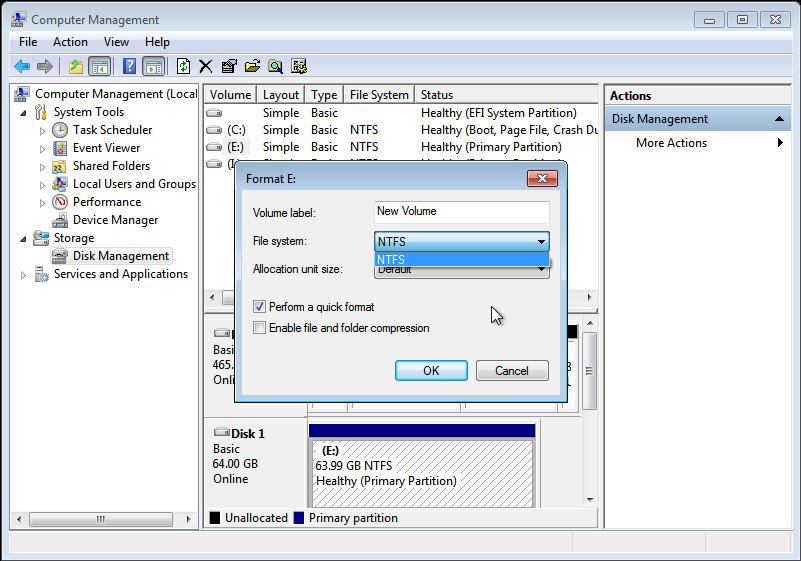Select NTFS option in dropdown list
This screenshot has width=801, height=561.
click(462, 260)
